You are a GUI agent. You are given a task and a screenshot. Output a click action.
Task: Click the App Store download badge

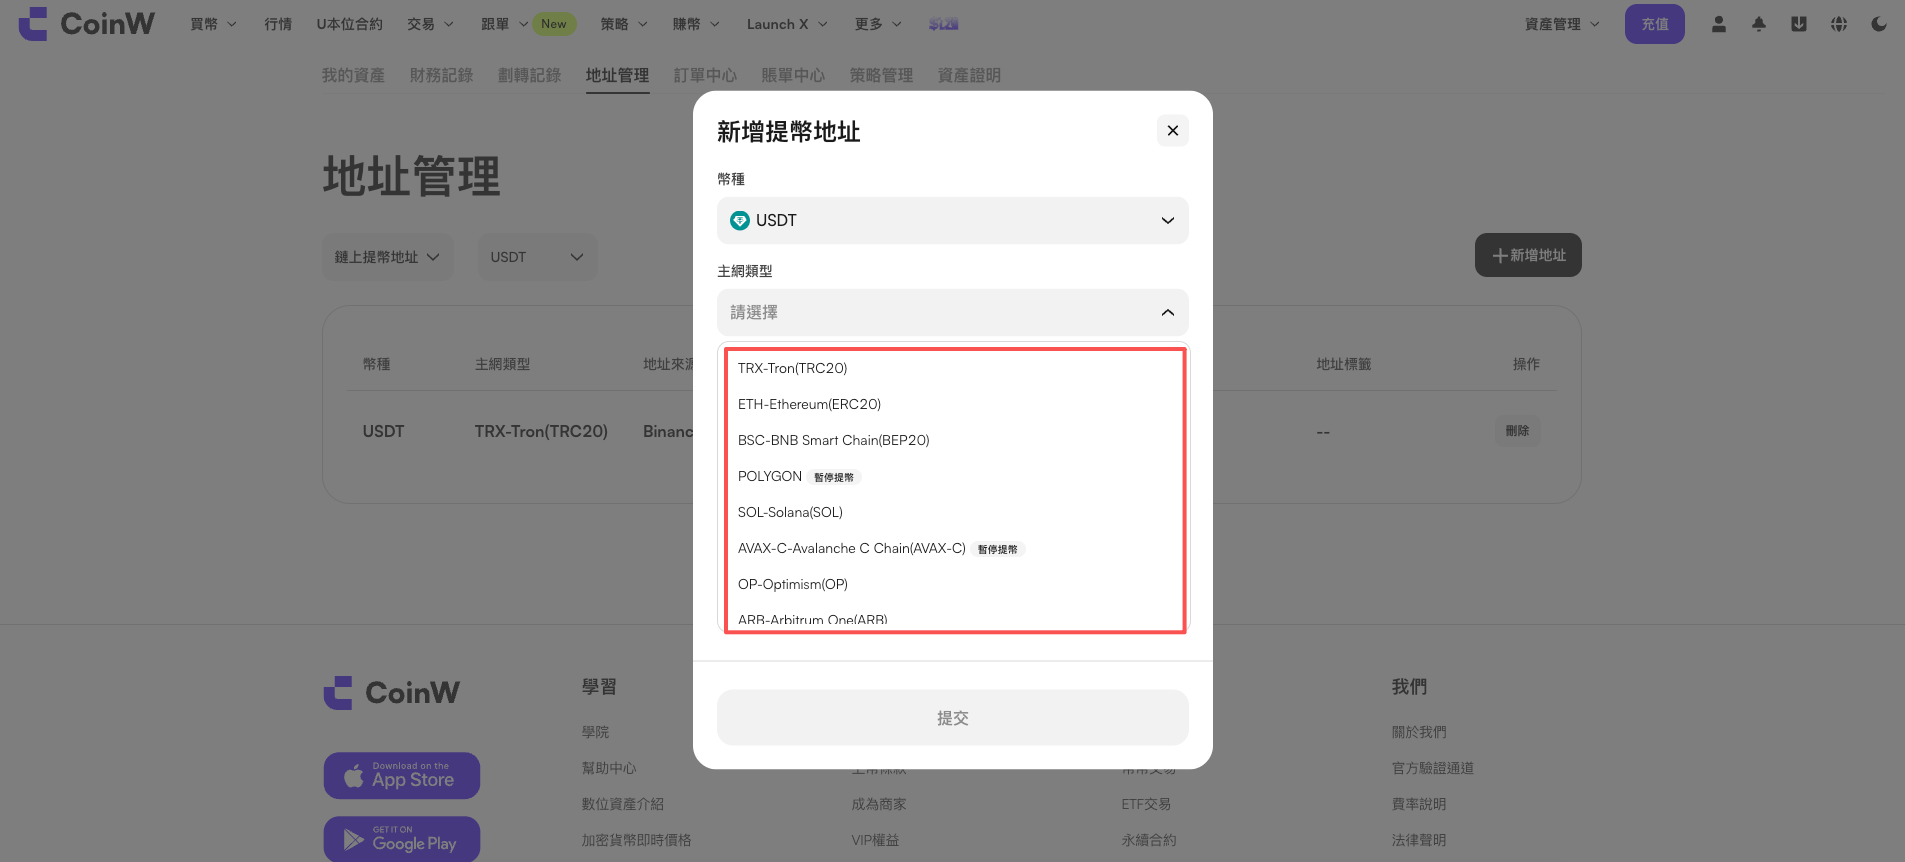(x=402, y=776)
